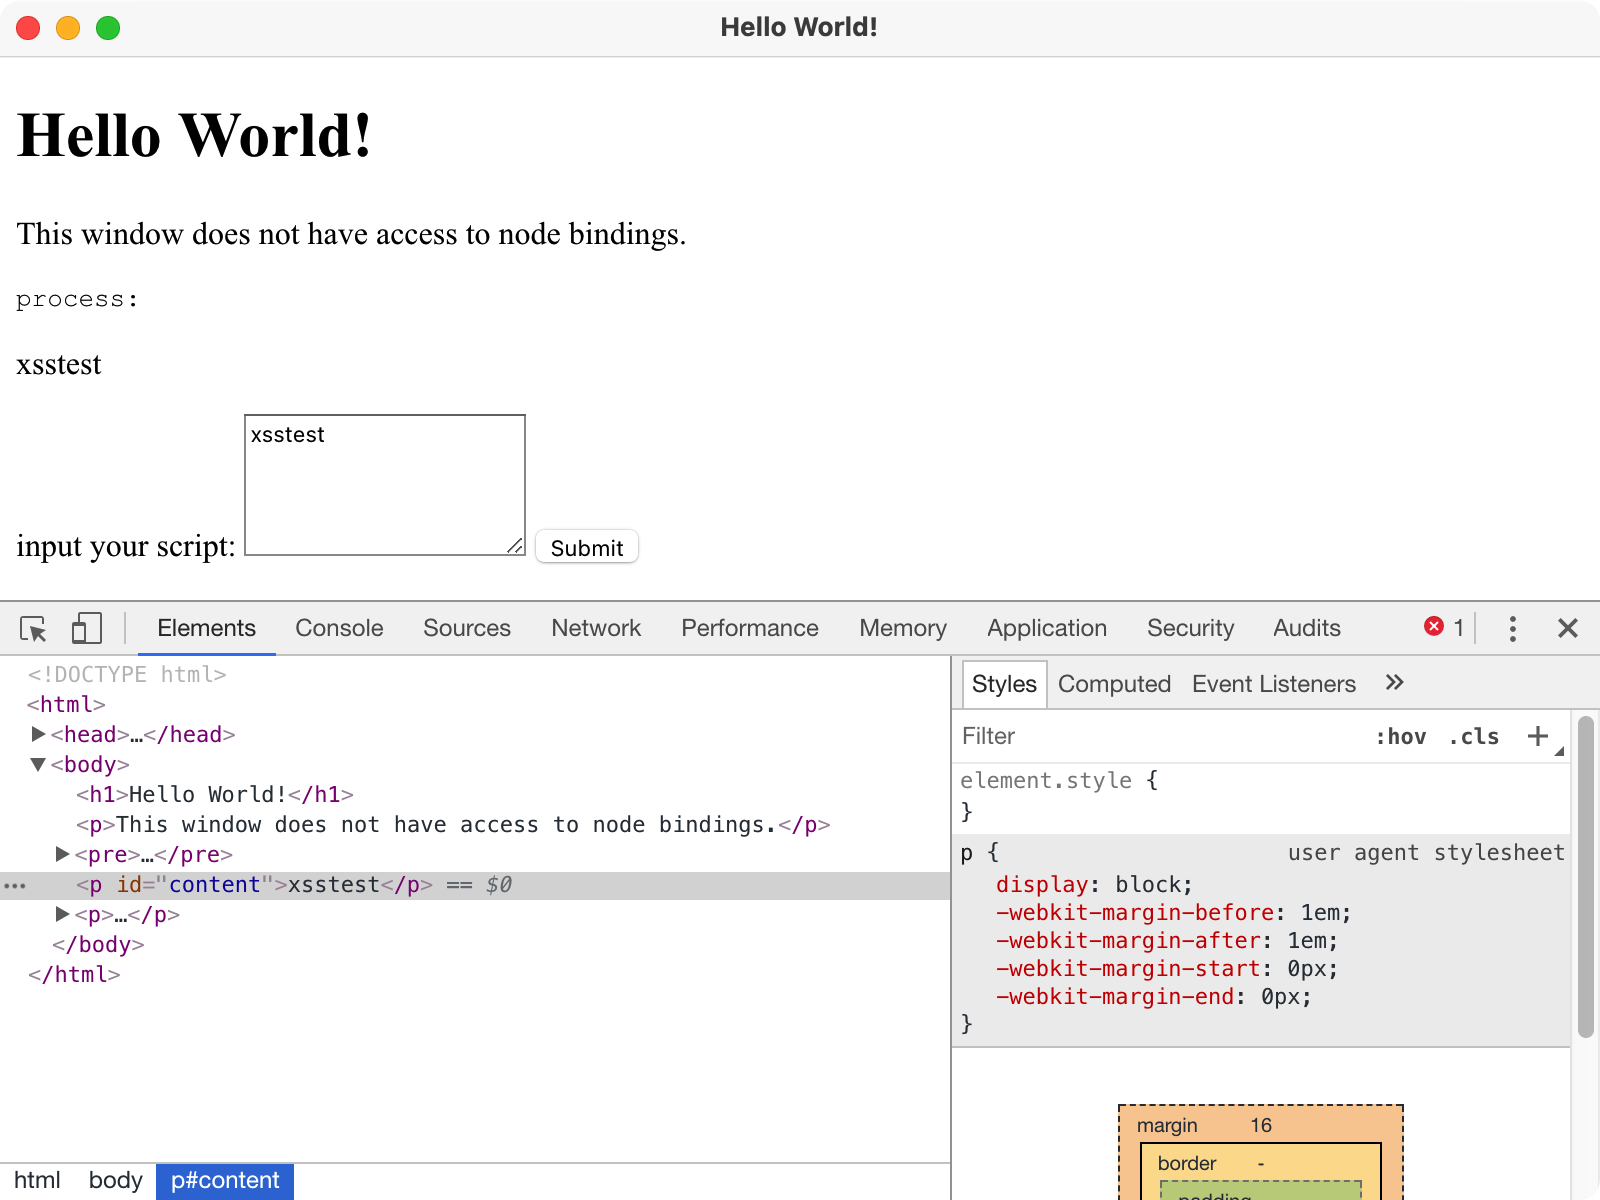Open the DevTools customize three-dot menu
The height and width of the screenshot is (1200, 1600).
point(1512,628)
